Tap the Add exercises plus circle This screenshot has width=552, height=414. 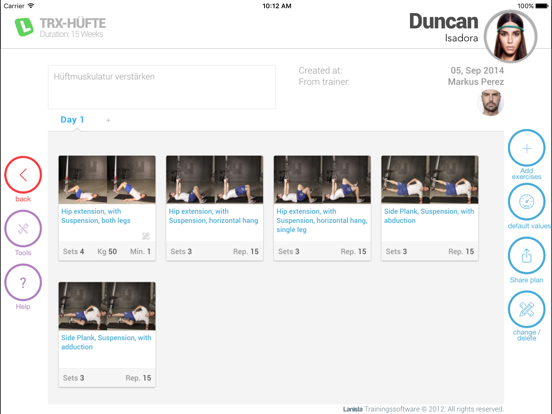tap(526, 148)
